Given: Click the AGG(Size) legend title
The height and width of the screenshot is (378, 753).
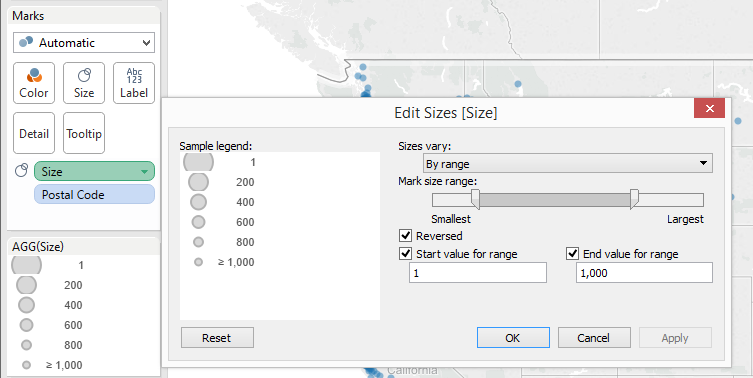Looking at the screenshot, I should tap(38, 247).
